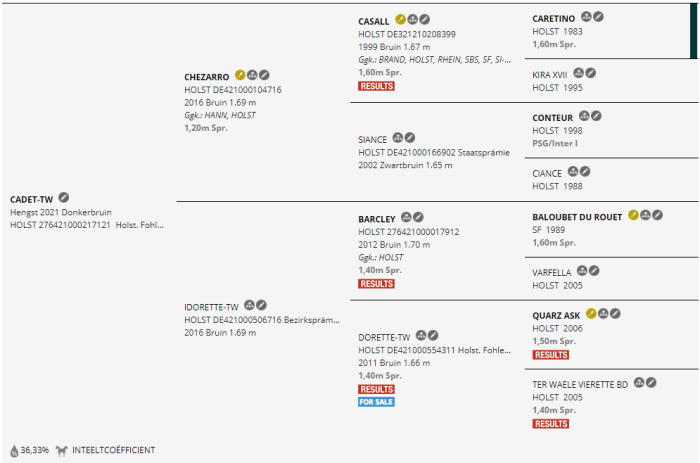The height and width of the screenshot is (463, 700).
Task: Open the CIANCE horse name link
Action: 547,174
